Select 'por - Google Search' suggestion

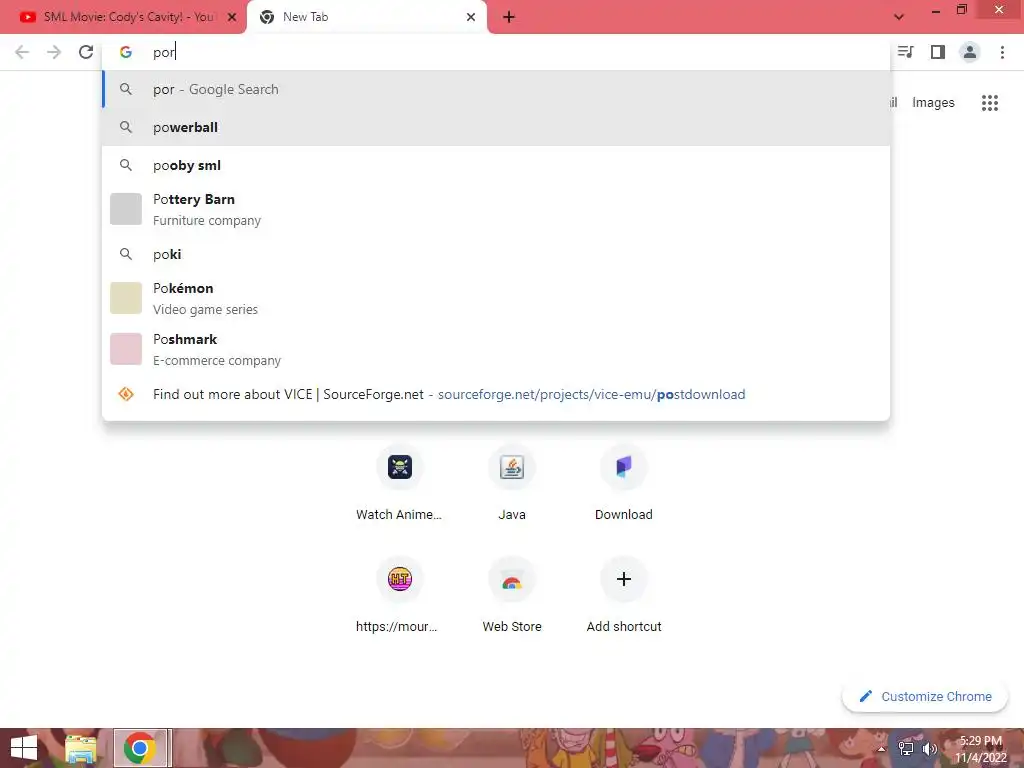[496, 89]
